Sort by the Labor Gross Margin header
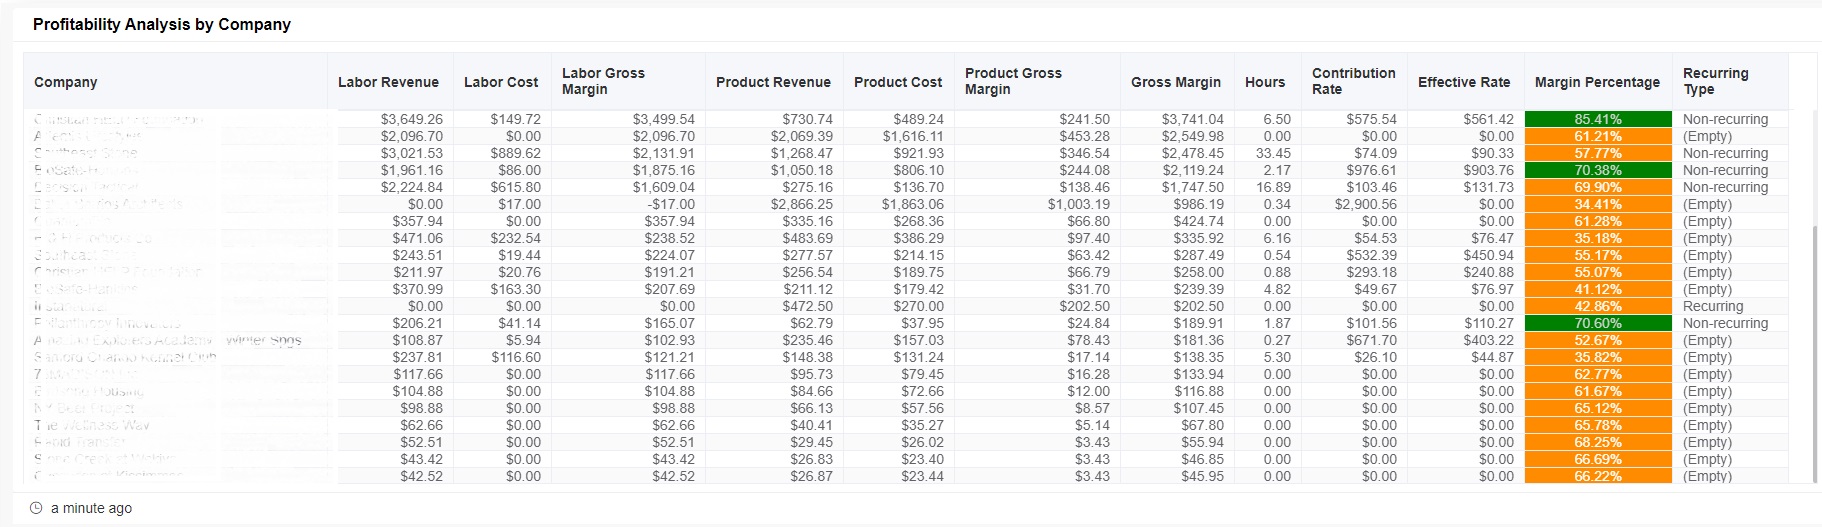The height and width of the screenshot is (527, 1822). (603, 81)
